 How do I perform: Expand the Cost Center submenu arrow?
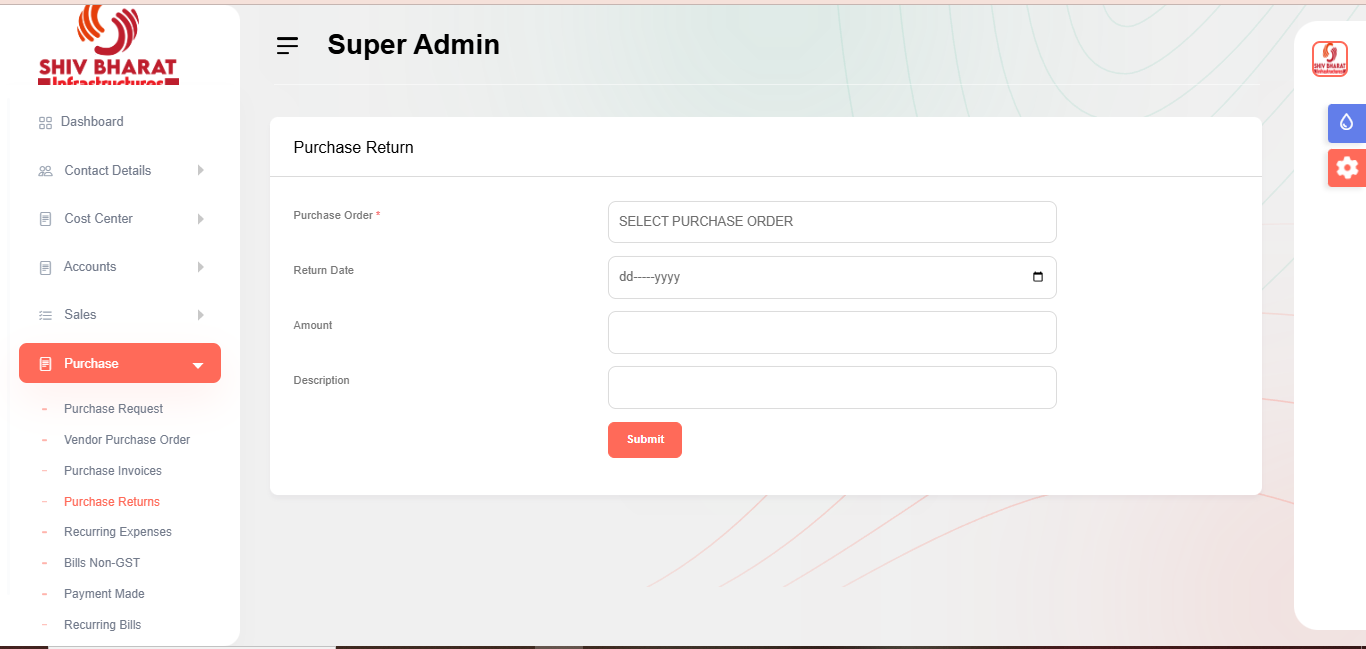[x=200, y=219]
